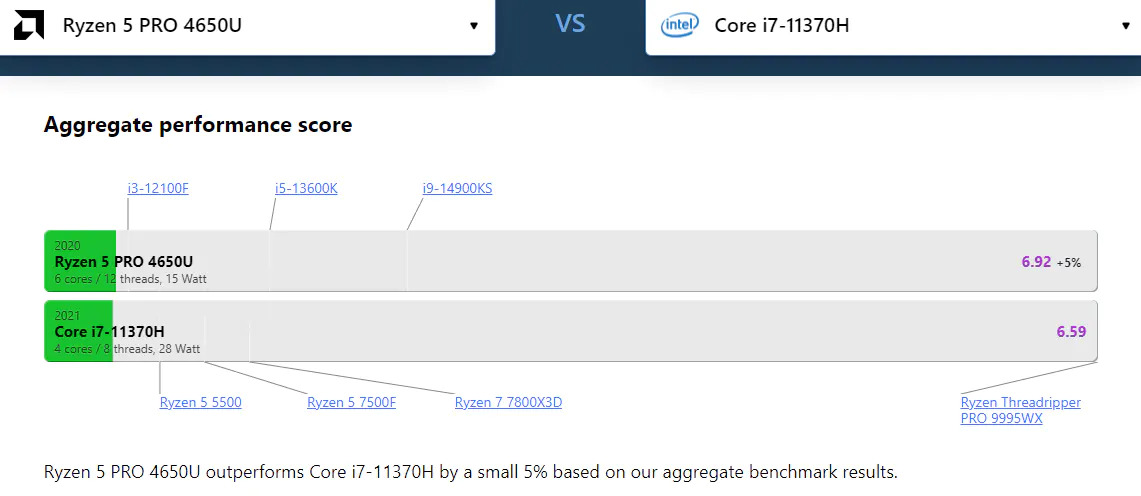Click the 2021 year label

coord(68,316)
